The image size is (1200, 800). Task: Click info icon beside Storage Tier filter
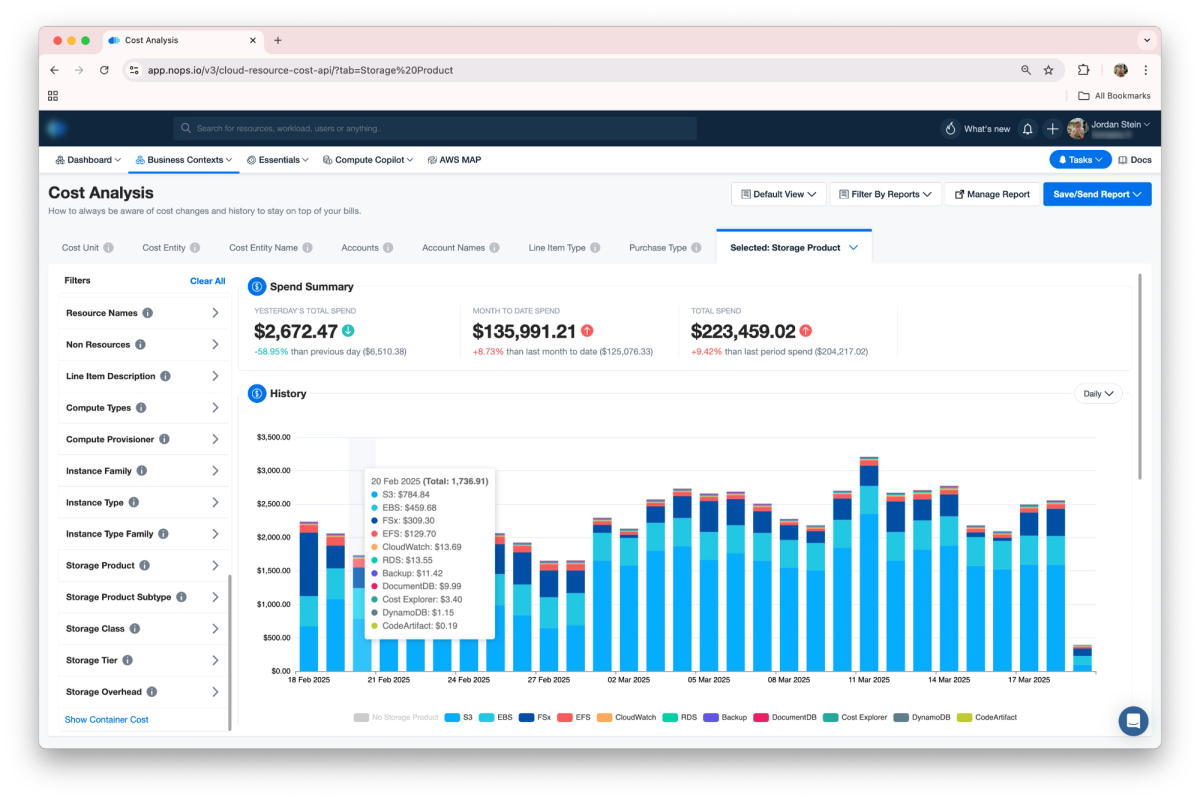tap(127, 660)
